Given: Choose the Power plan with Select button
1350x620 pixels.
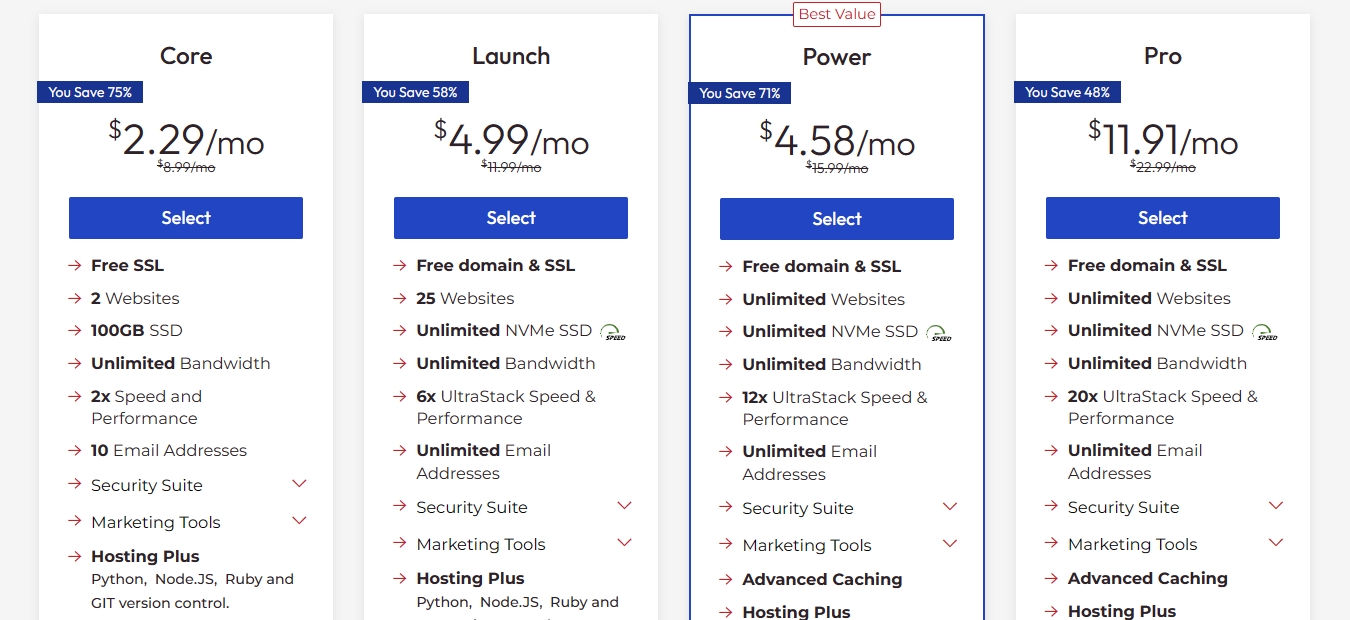Looking at the screenshot, I should coord(837,219).
